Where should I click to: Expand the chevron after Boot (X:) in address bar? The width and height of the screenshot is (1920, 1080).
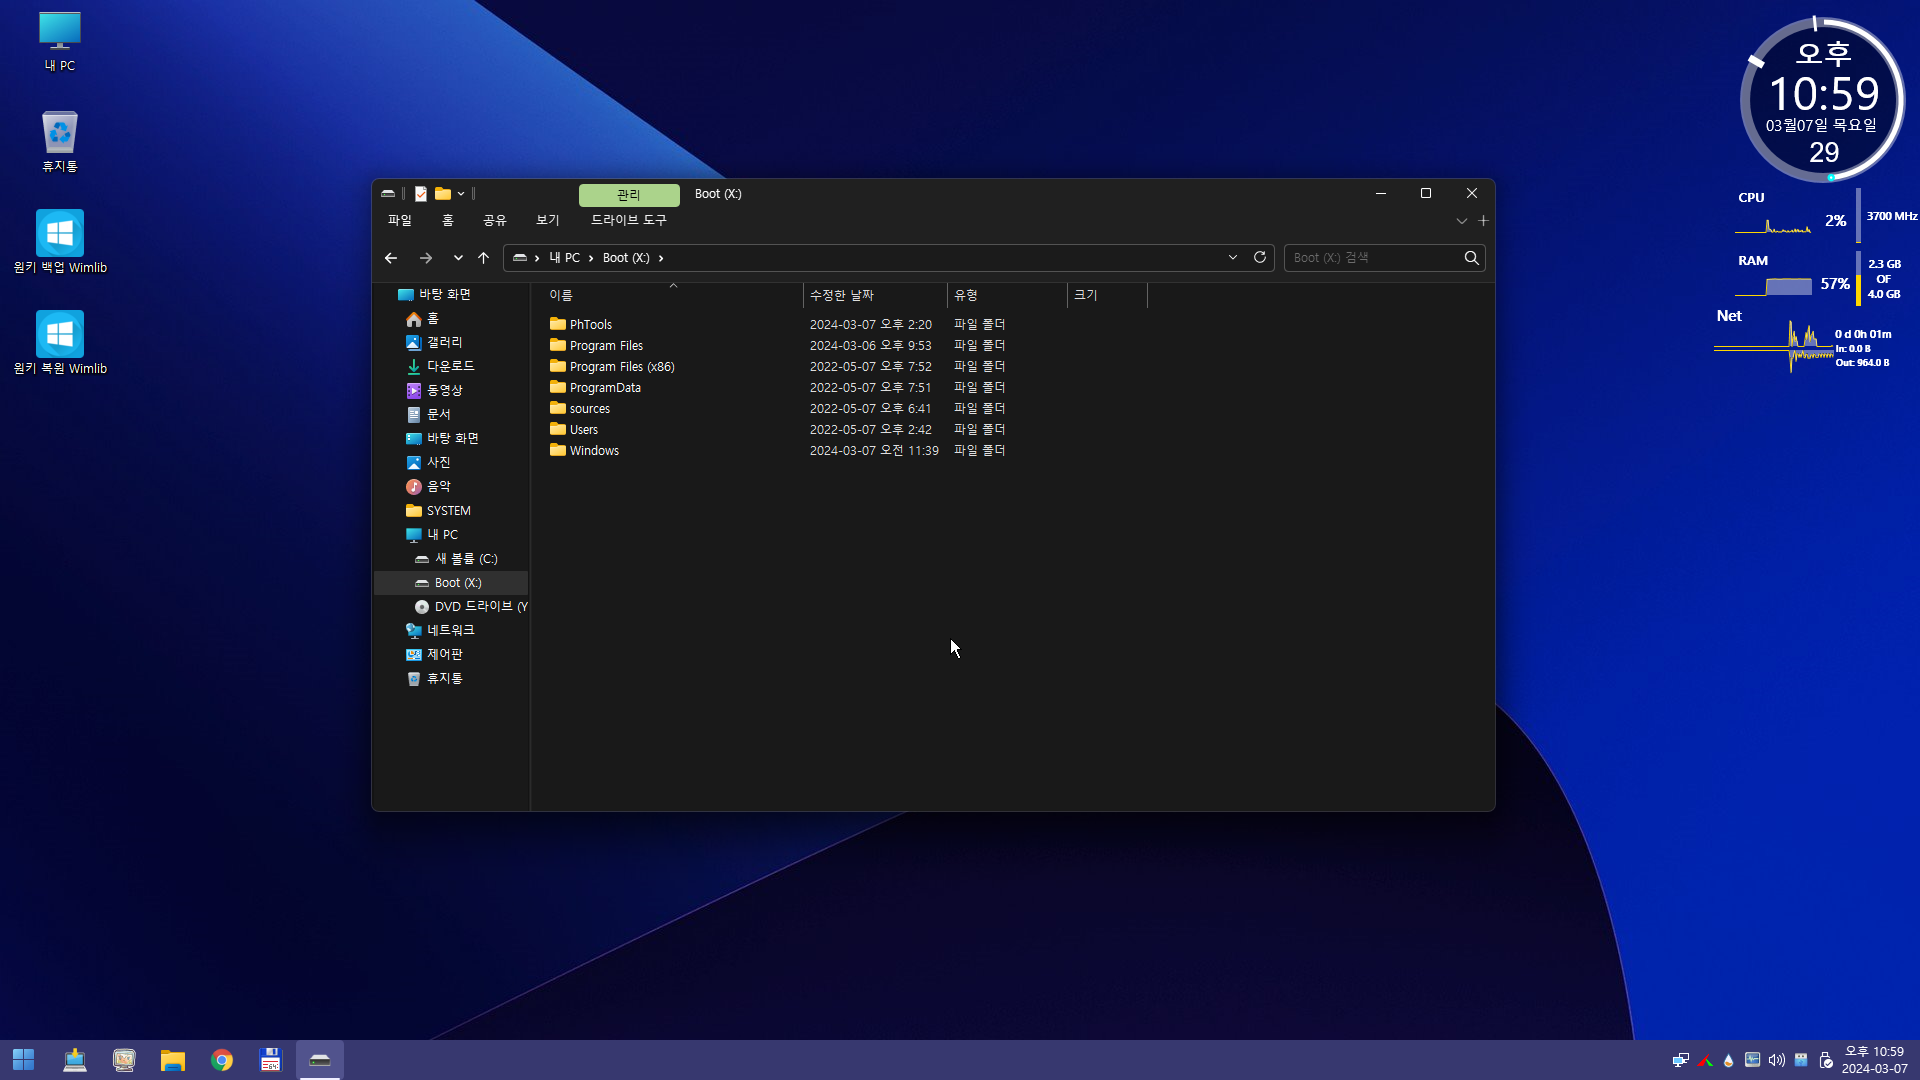[661, 258]
